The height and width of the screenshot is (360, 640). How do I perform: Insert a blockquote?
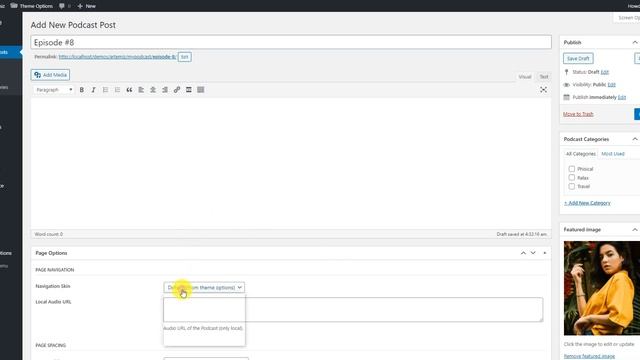(129, 90)
